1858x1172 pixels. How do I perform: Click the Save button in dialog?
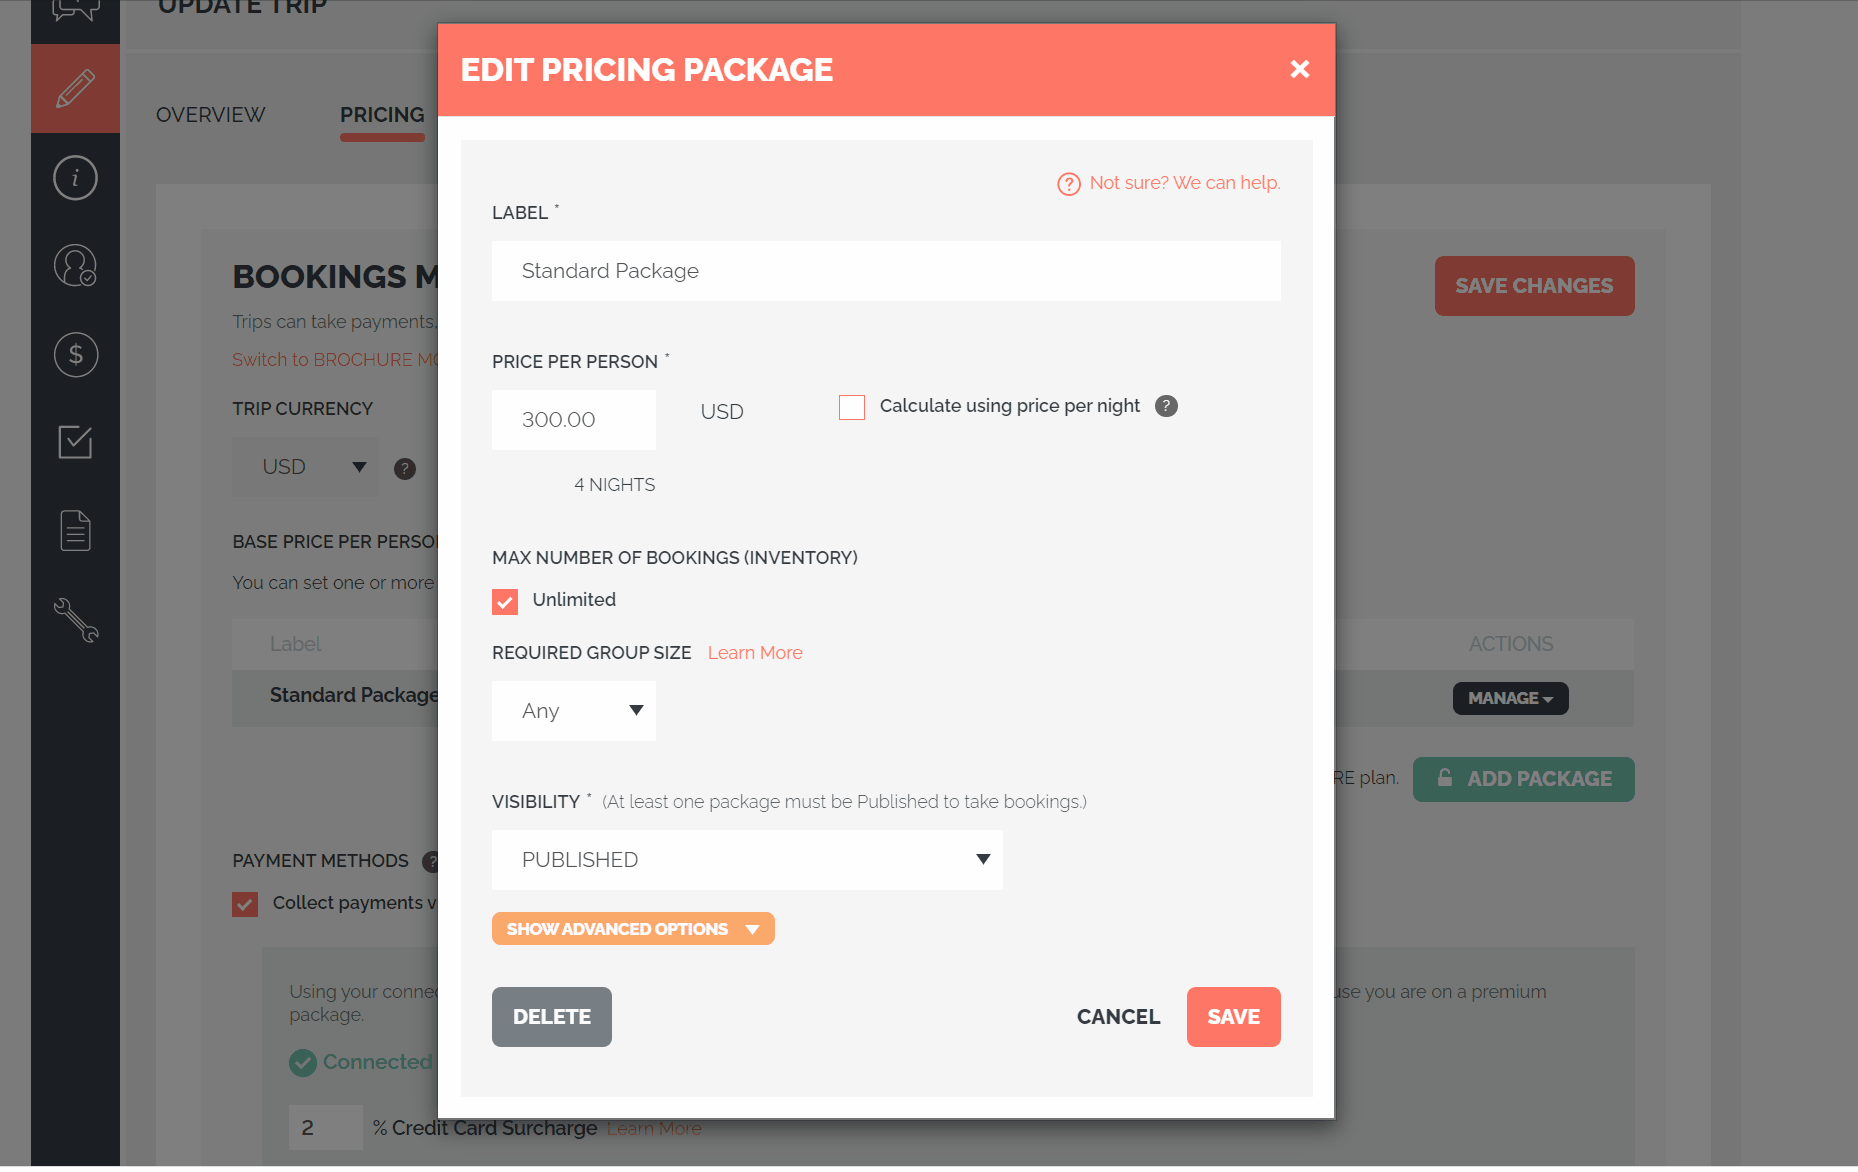click(1233, 1017)
